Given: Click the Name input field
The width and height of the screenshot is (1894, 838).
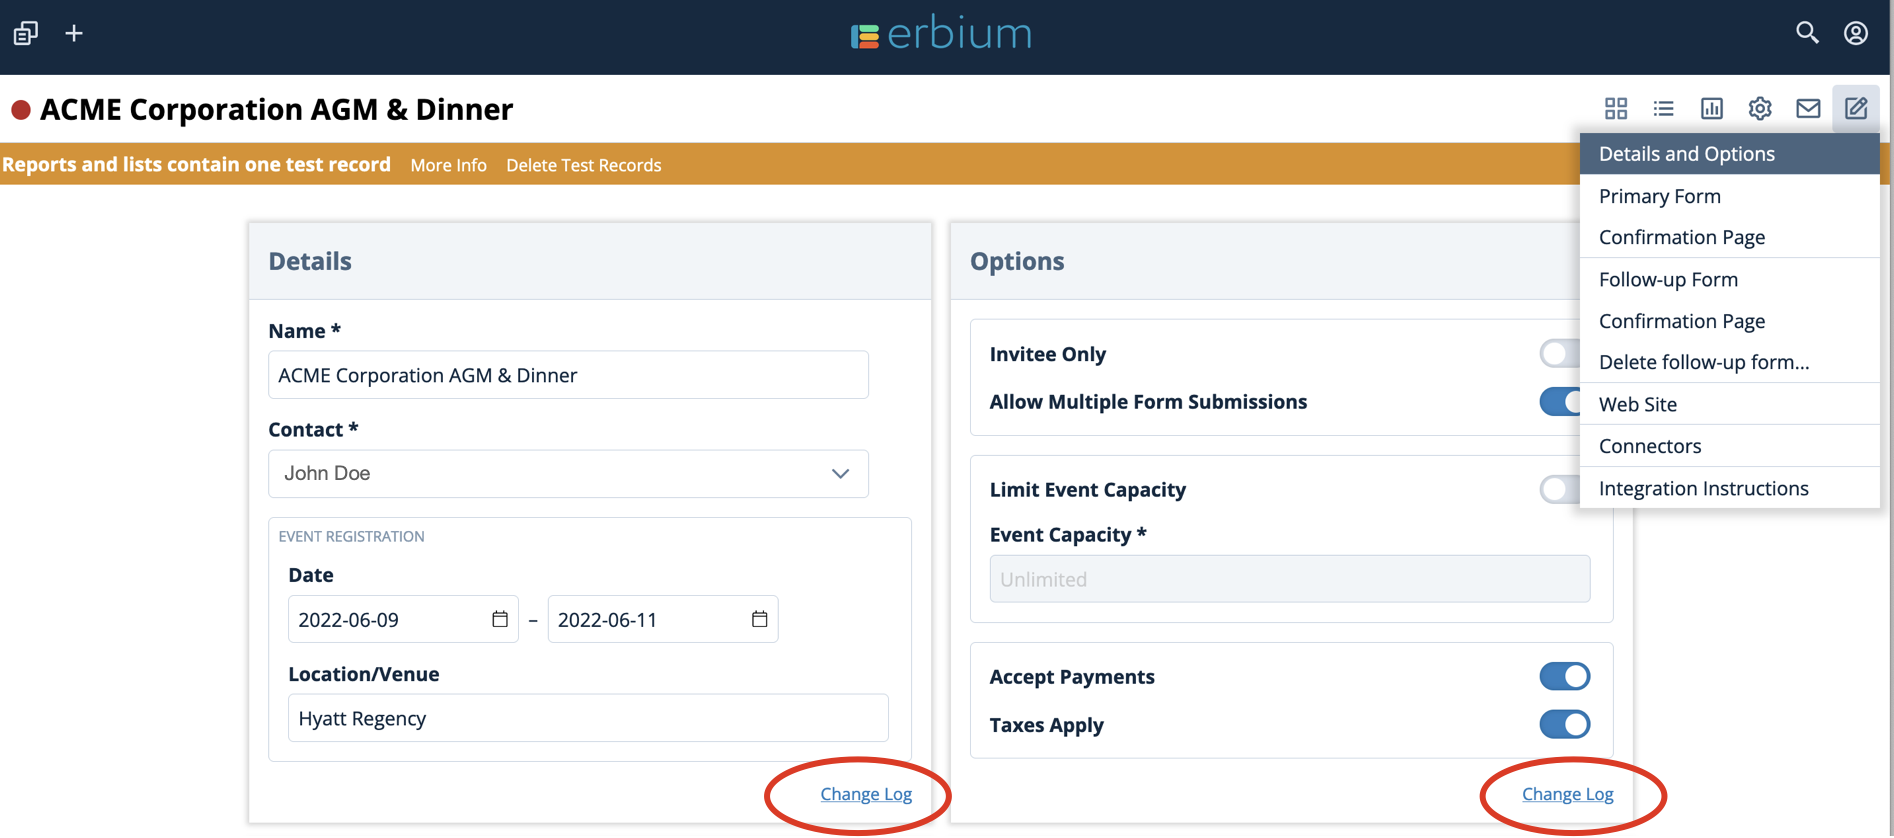Looking at the screenshot, I should [x=568, y=375].
